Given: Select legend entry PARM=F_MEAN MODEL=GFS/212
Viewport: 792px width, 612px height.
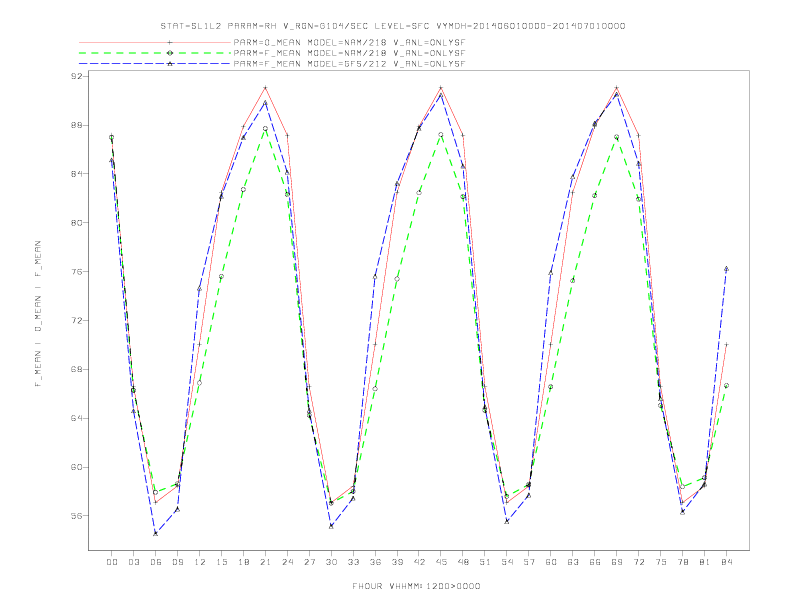Looking at the screenshot, I should [349, 64].
